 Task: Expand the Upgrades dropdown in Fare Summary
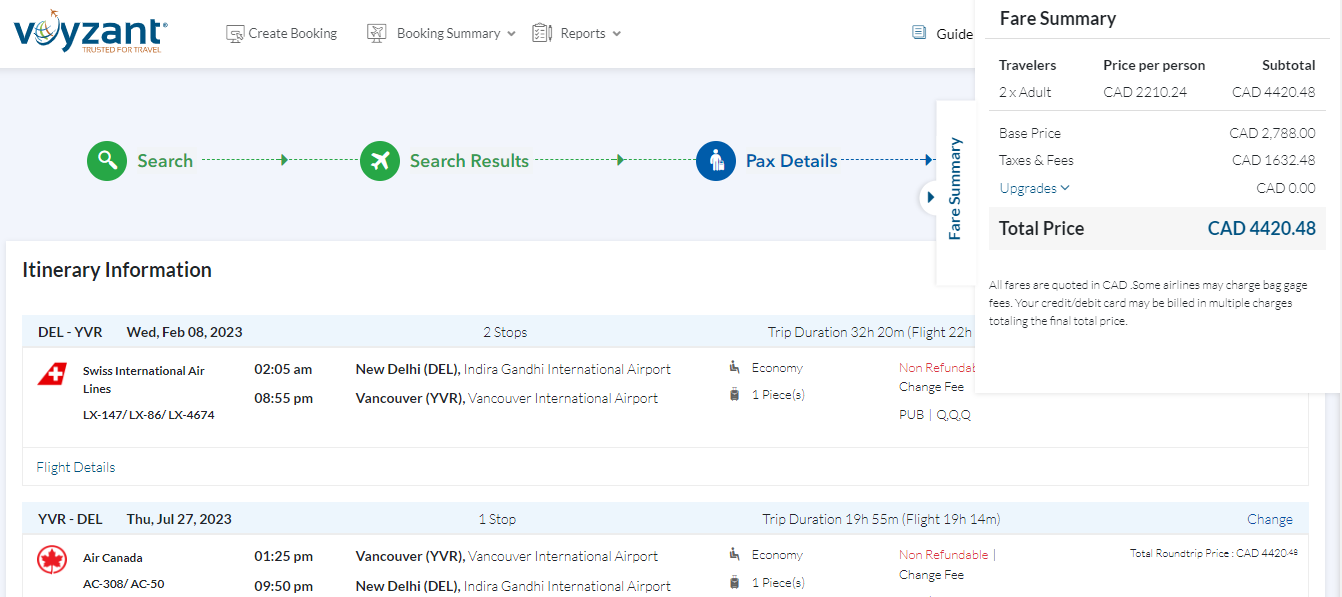(x=1034, y=188)
